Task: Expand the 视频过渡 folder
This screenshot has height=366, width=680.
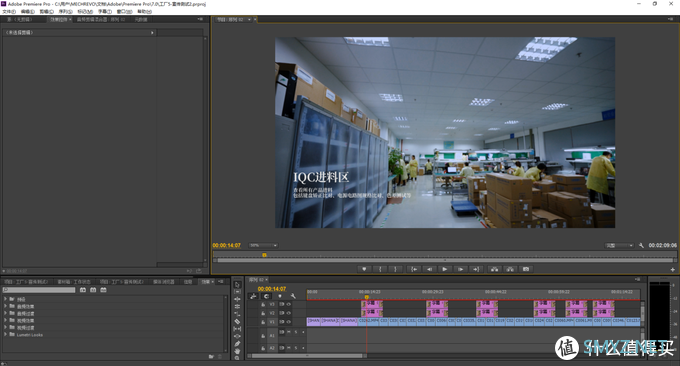Action: tap(5, 327)
